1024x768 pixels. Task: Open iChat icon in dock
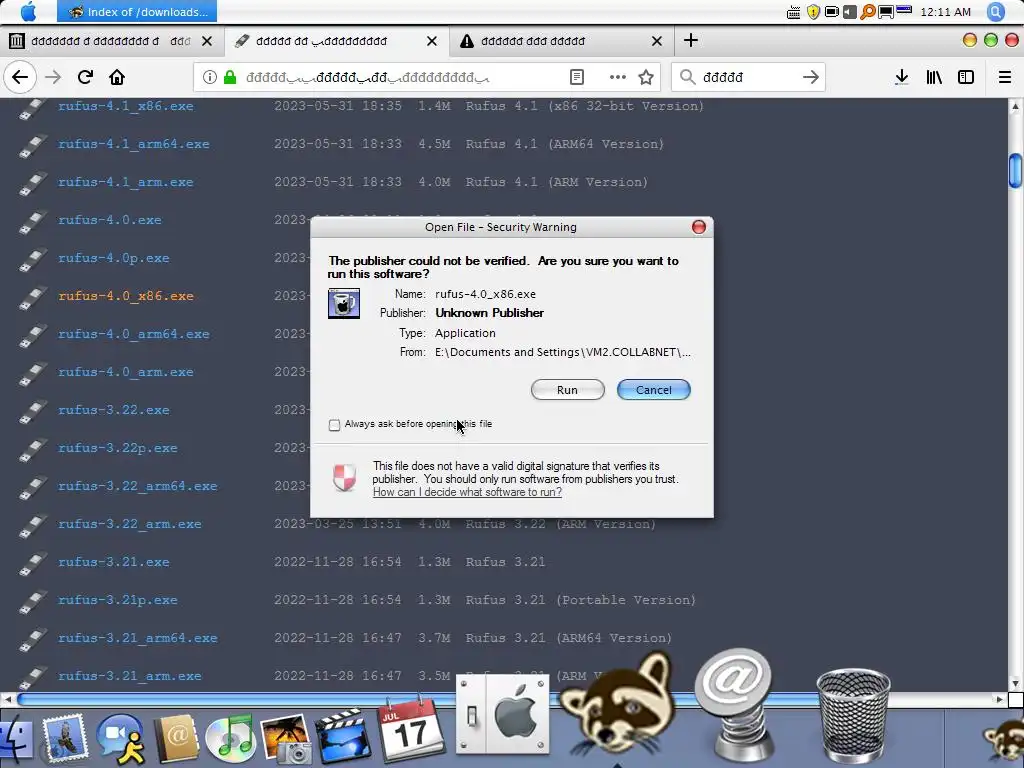click(120, 739)
